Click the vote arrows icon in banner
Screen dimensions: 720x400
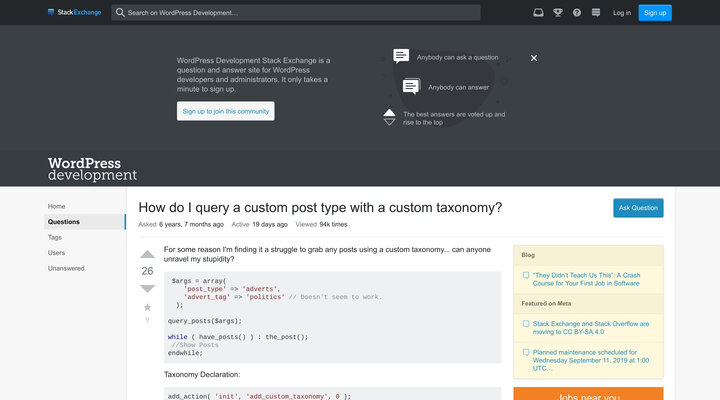[x=389, y=118]
